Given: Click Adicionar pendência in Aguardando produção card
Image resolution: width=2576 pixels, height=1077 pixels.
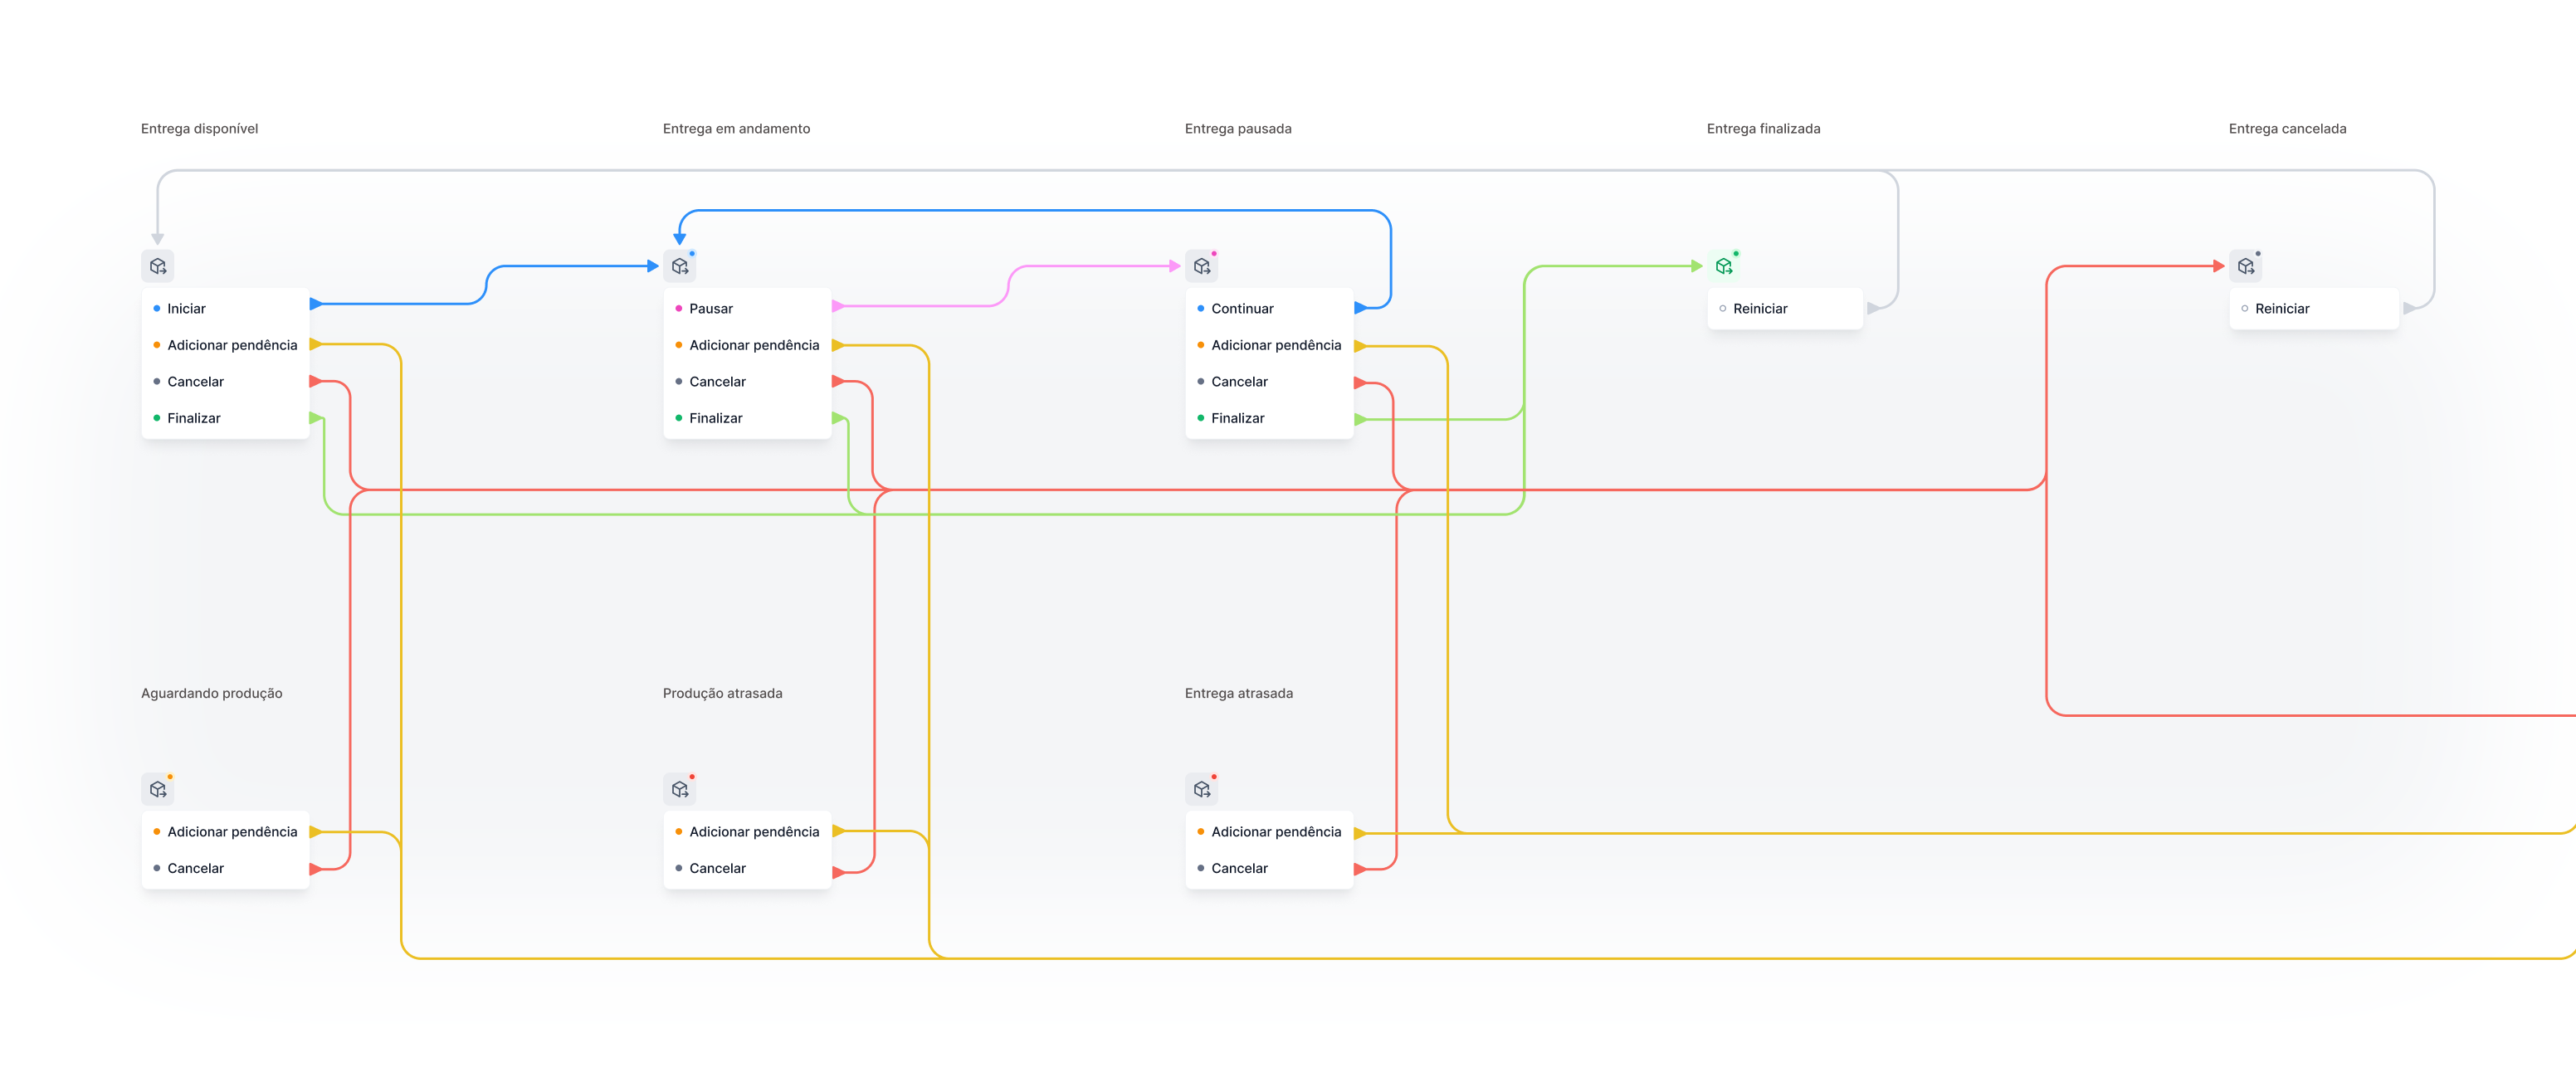Looking at the screenshot, I should (232, 831).
